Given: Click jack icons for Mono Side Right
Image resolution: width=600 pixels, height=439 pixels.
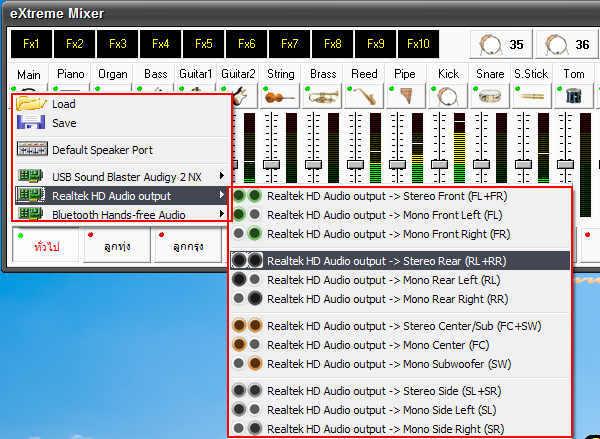Looking at the screenshot, I should (247, 428).
